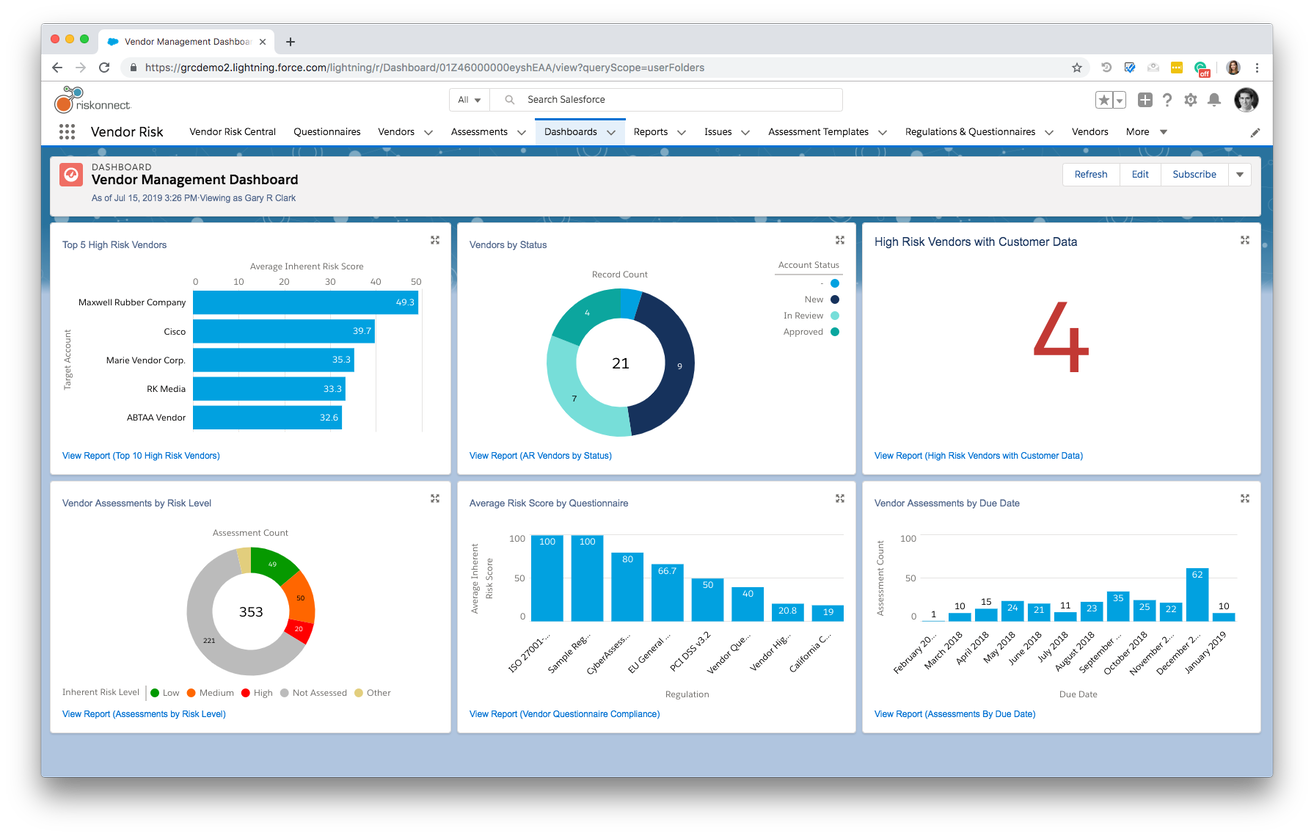The image size is (1314, 836).
Task: Open the Salesforce user profile avatar
Action: (1245, 100)
